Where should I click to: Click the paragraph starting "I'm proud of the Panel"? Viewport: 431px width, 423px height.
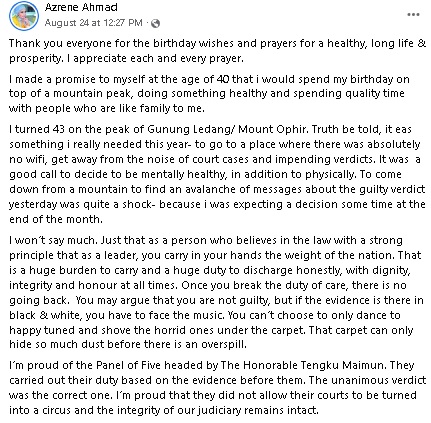pos(217,387)
